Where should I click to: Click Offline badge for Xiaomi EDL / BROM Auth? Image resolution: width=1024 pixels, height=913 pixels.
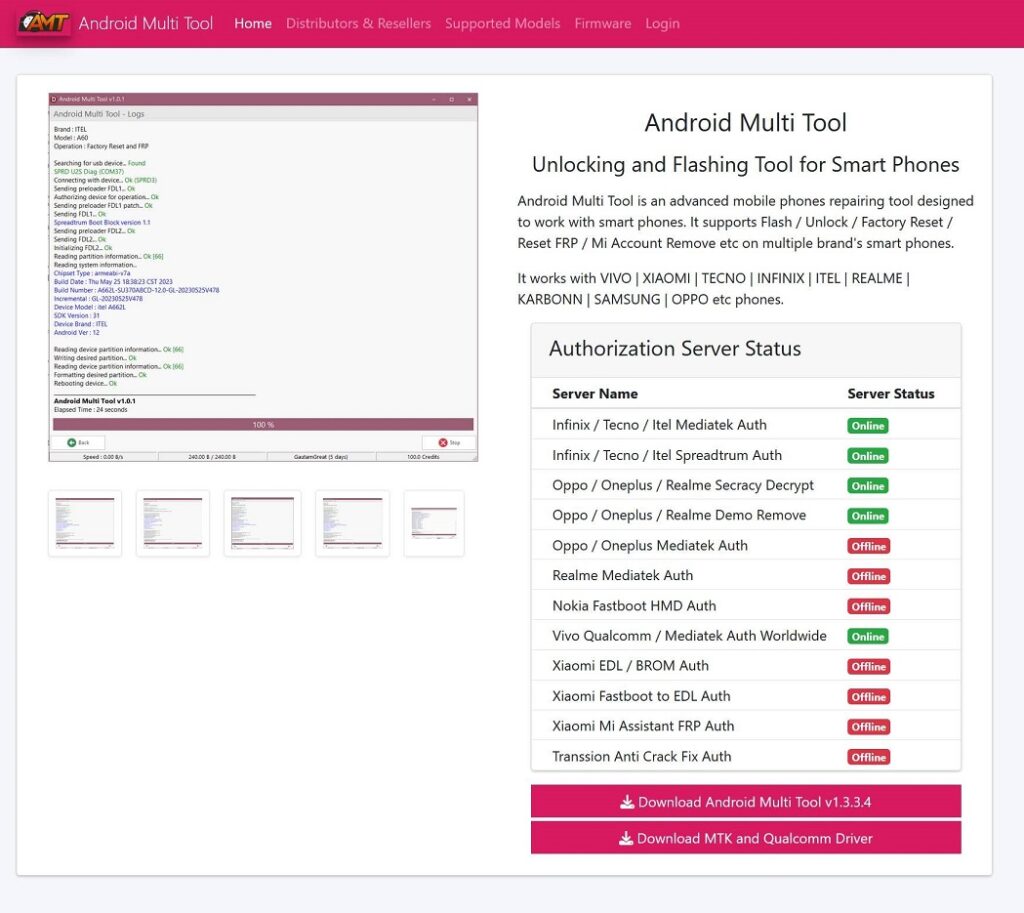click(869, 666)
